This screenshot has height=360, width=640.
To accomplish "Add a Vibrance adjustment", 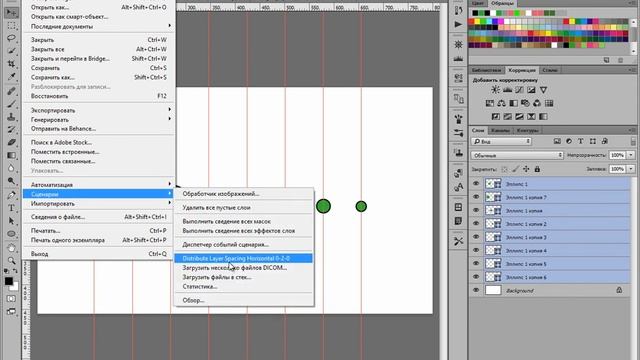I will [x=543, y=90].
